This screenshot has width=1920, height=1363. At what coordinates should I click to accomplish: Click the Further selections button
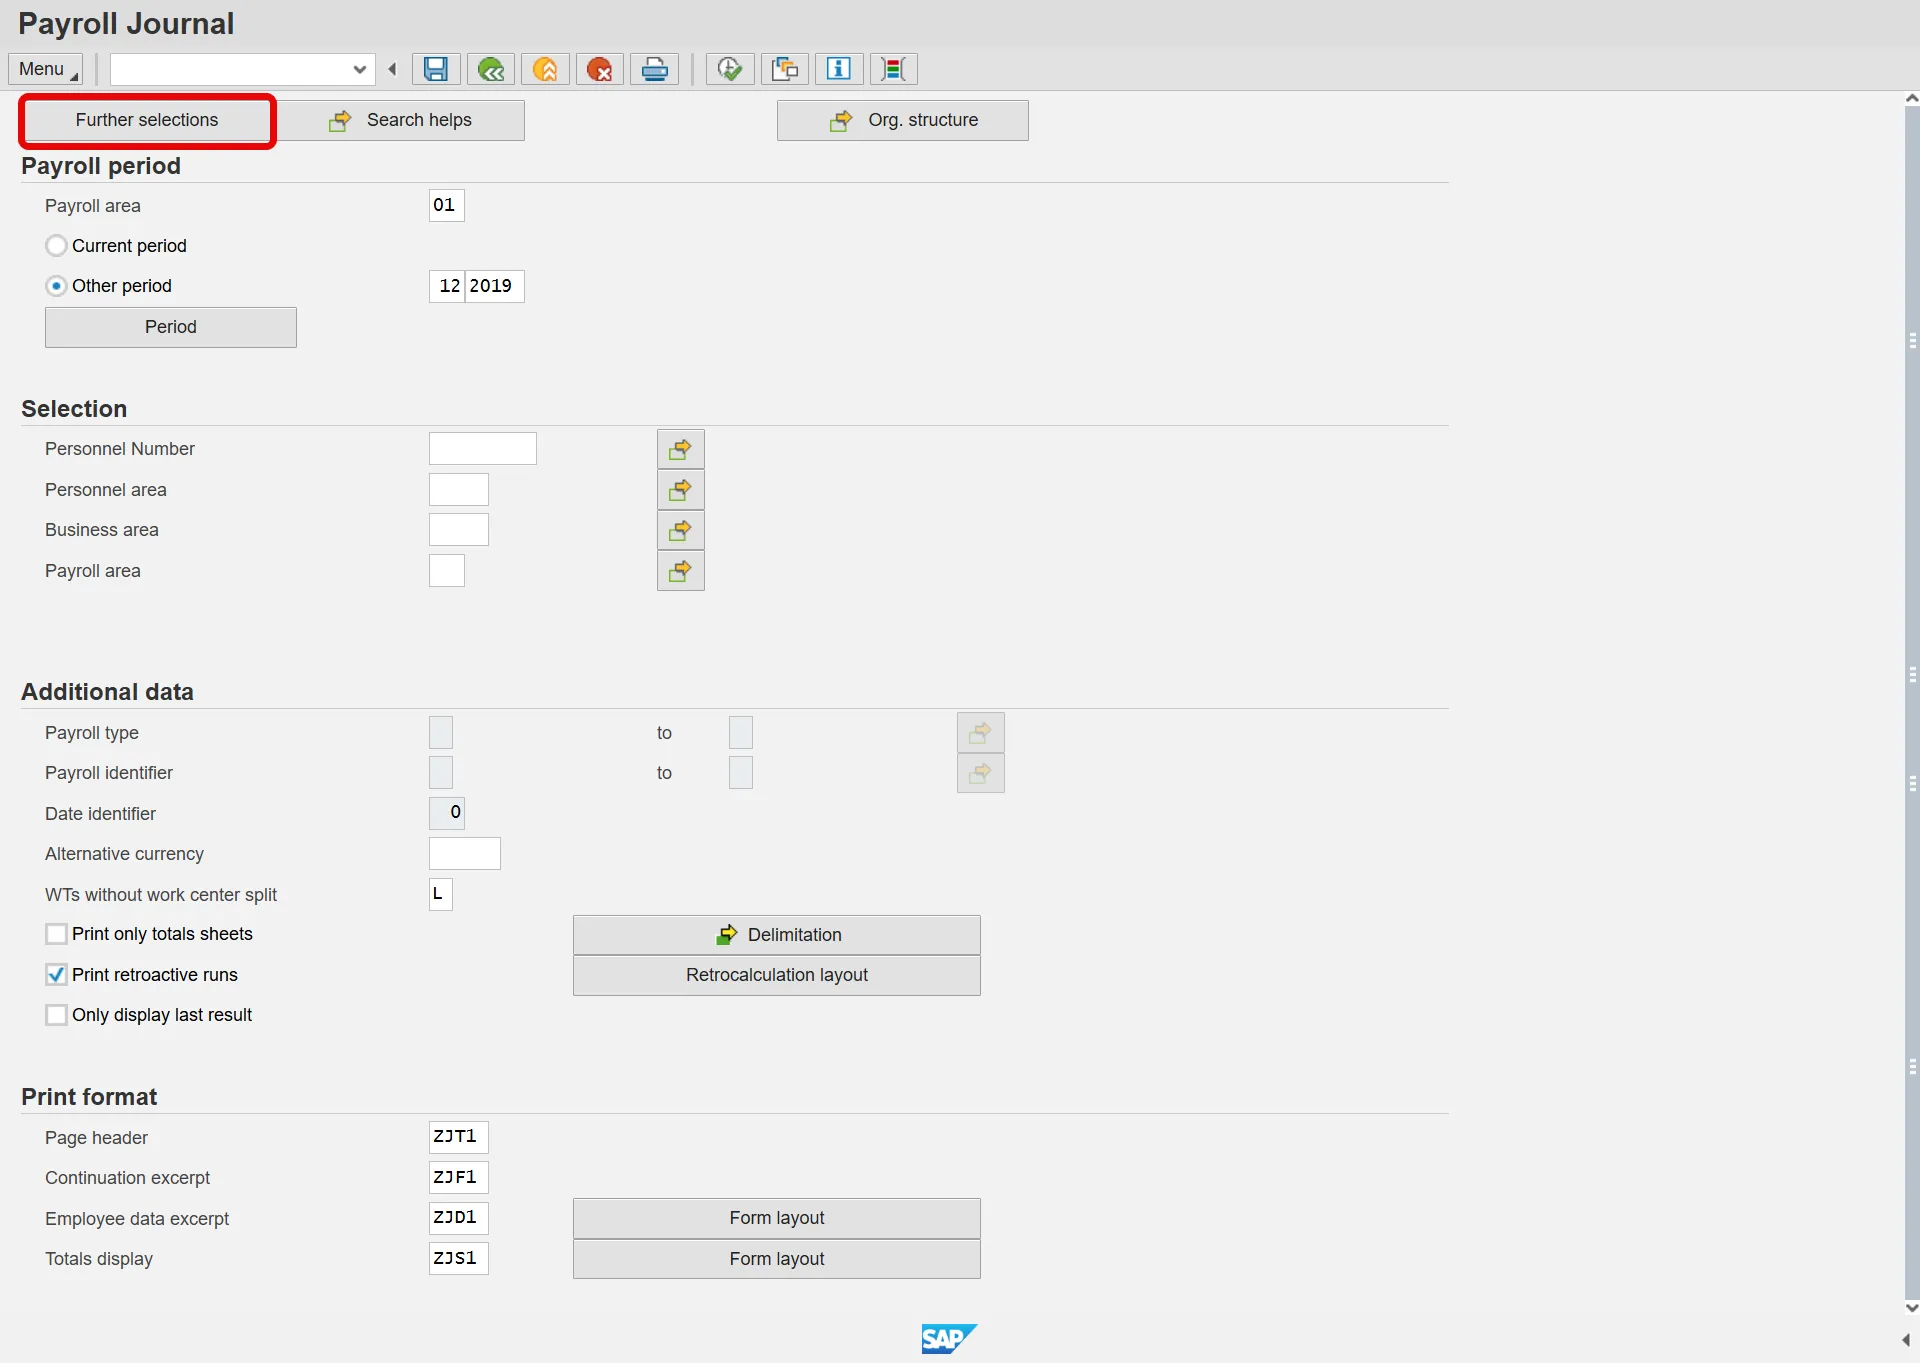pyautogui.click(x=147, y=120)
